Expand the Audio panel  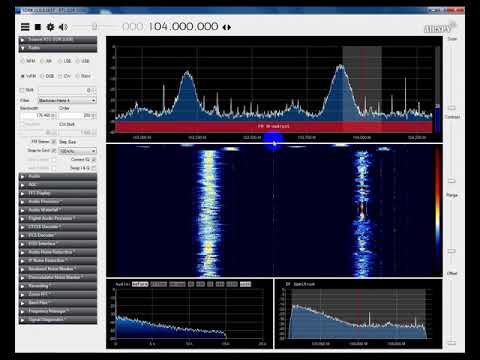point(58,176)
